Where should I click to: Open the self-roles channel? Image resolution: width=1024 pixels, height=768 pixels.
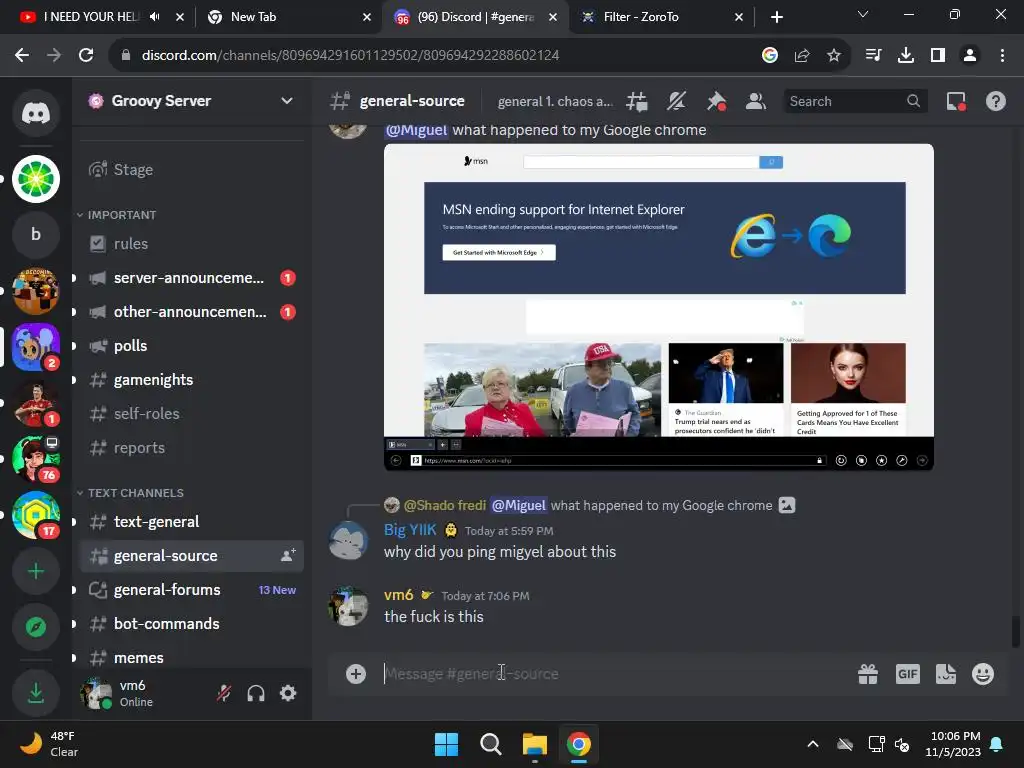point(191,413)
